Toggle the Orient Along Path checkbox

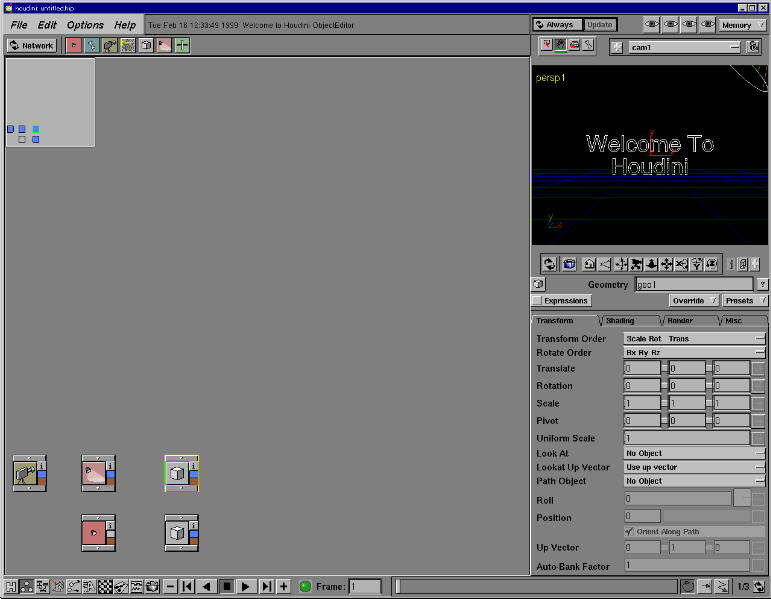pyautogui.click(x=629, y=532)
